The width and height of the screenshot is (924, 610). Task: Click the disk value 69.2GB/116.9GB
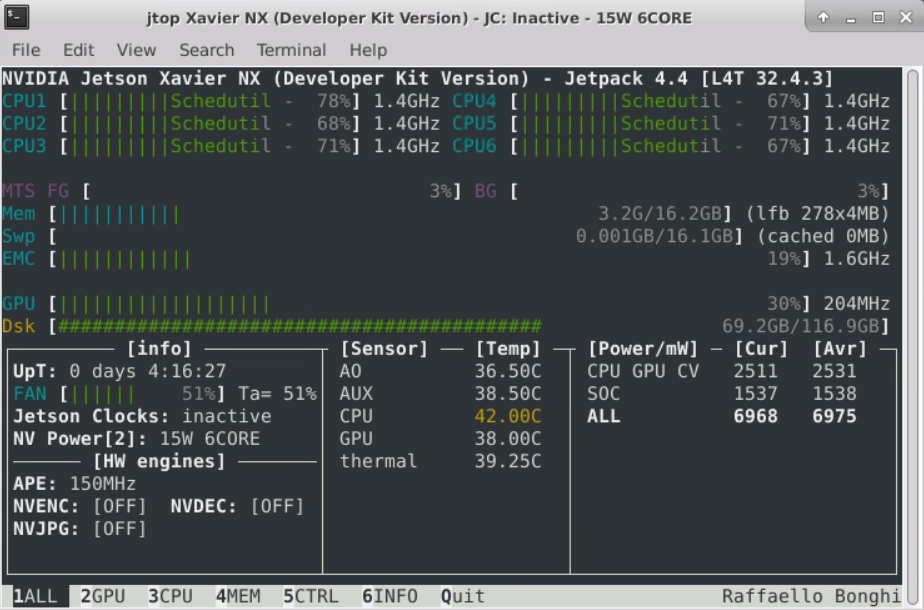[x=800, y=326]
